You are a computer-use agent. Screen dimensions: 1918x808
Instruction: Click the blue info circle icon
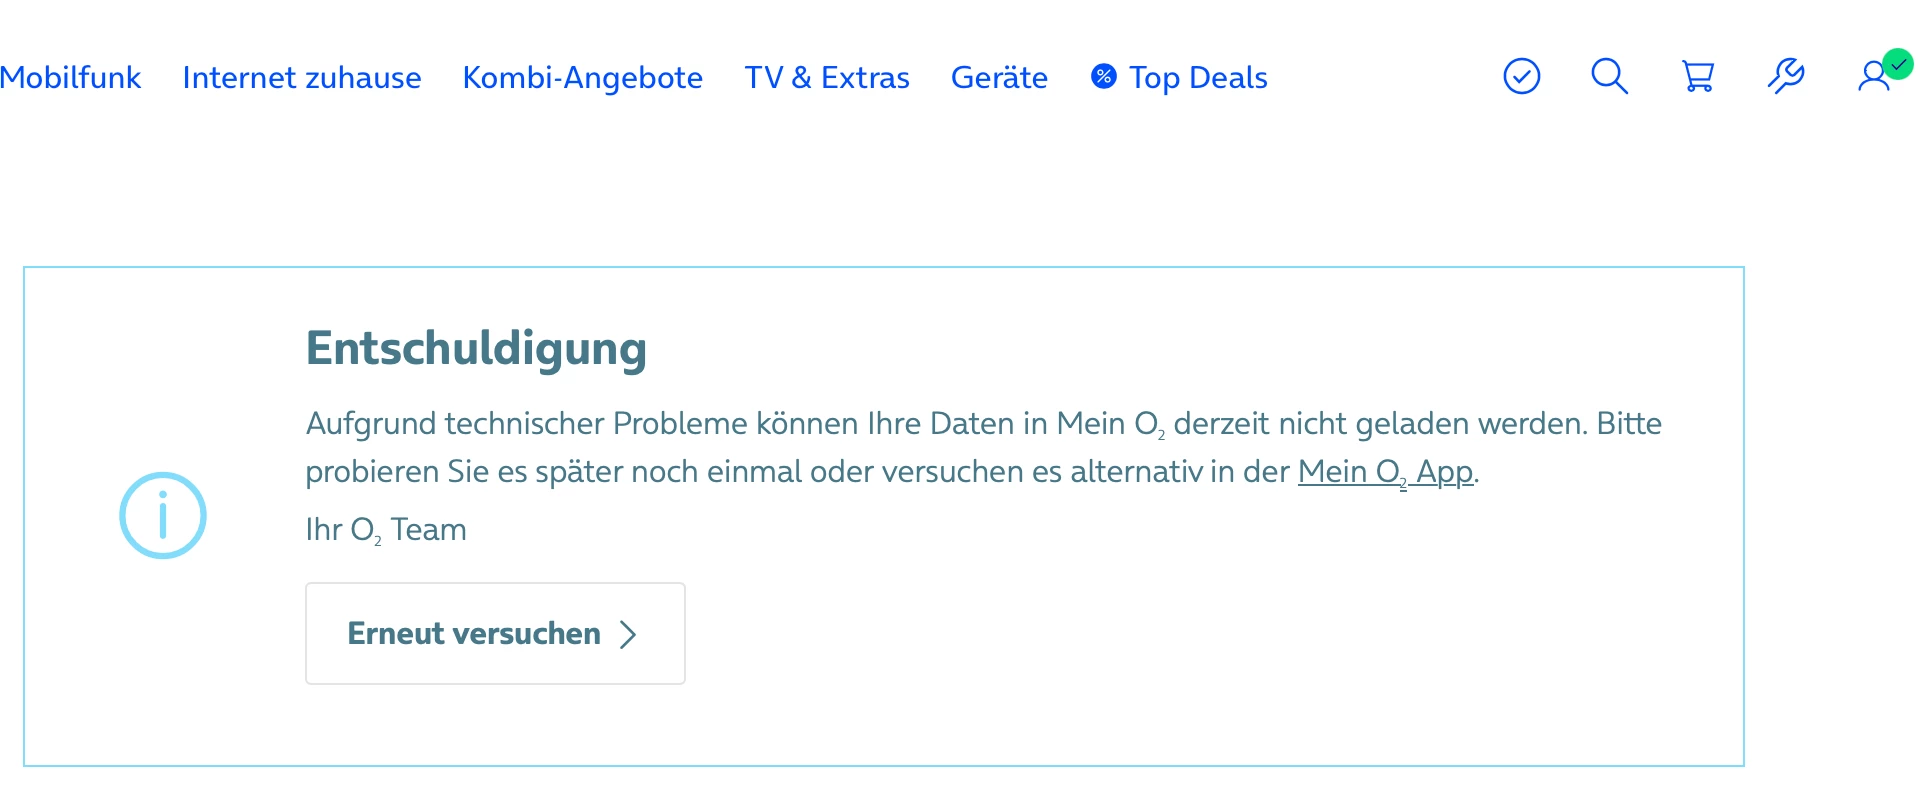coord(163,515)
